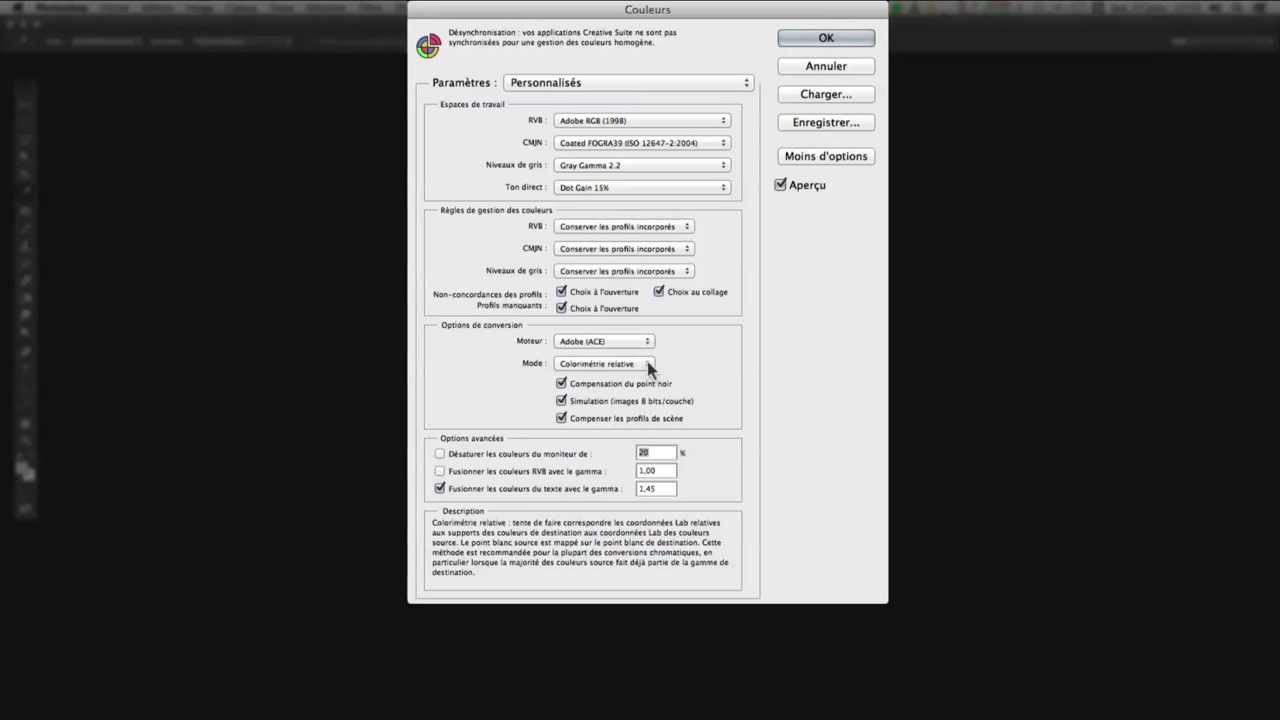The image size is (1280, 720).
Task: Toggle Compensation du point noir checkbox
Action: pyautogui.click(x=561, y=383)
